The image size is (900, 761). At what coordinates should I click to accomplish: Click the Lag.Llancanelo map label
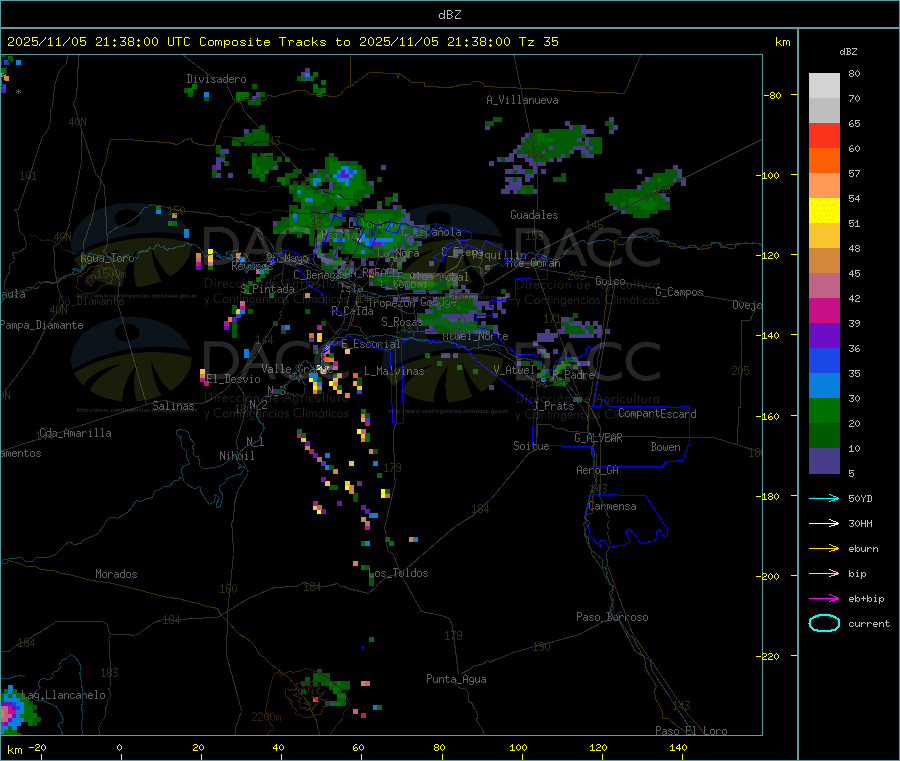pyautogui.click(x=64, y=695)
